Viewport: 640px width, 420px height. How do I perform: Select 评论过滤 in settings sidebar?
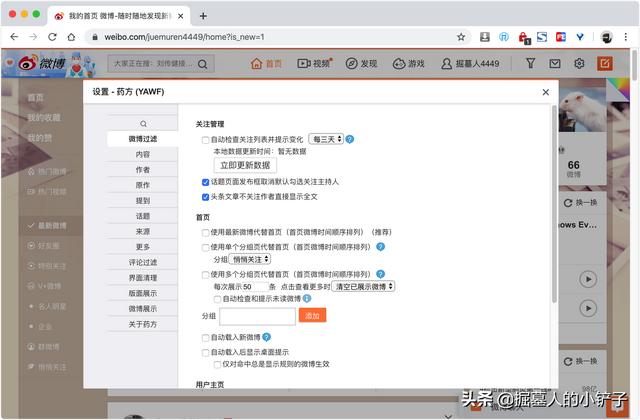[142, 262]
